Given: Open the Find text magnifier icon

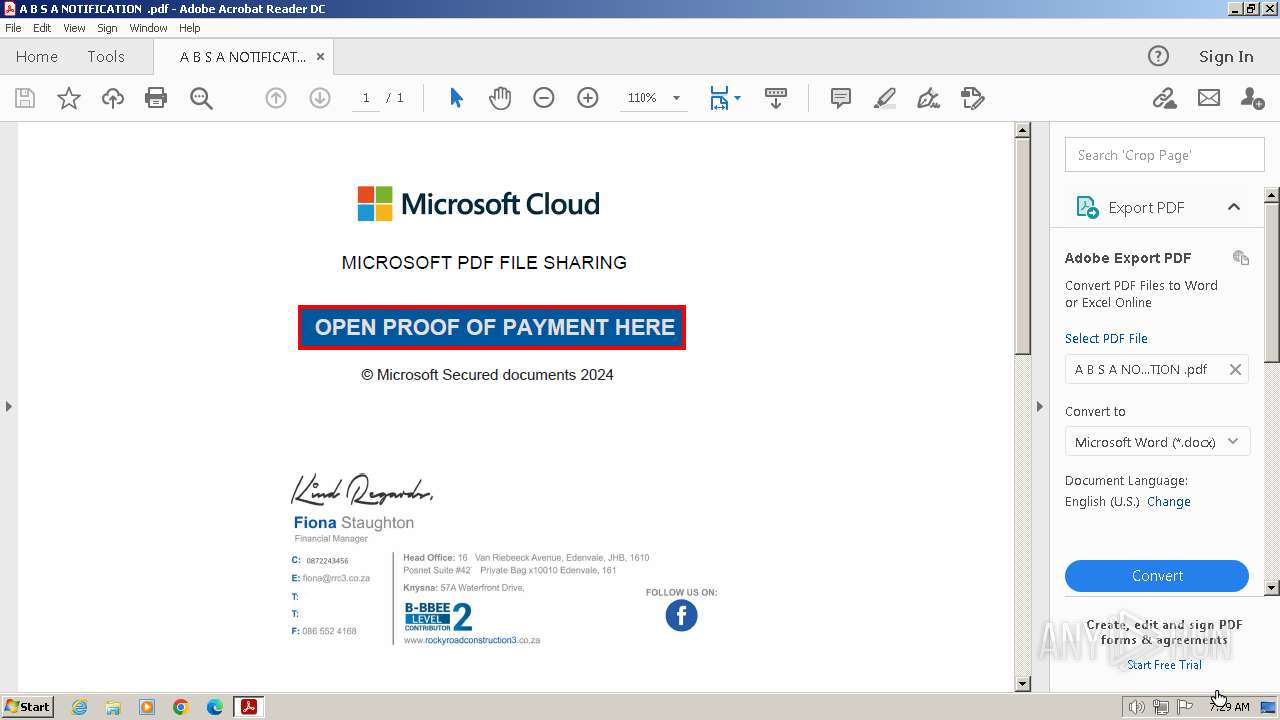Looking at the screenshot, I should pyautogui.click(x=201, y=98).
